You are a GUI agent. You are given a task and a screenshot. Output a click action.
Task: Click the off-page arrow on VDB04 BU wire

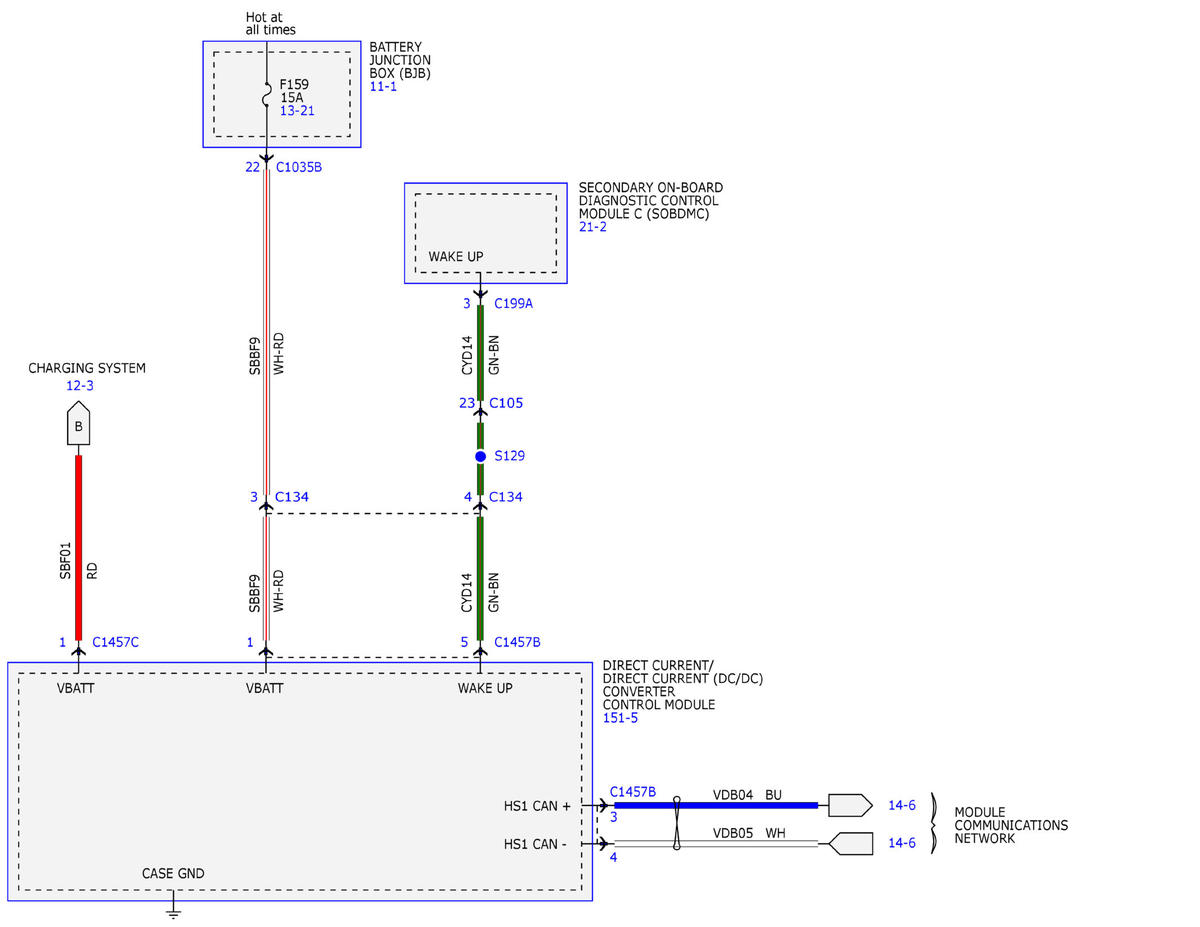coord(850,805)
